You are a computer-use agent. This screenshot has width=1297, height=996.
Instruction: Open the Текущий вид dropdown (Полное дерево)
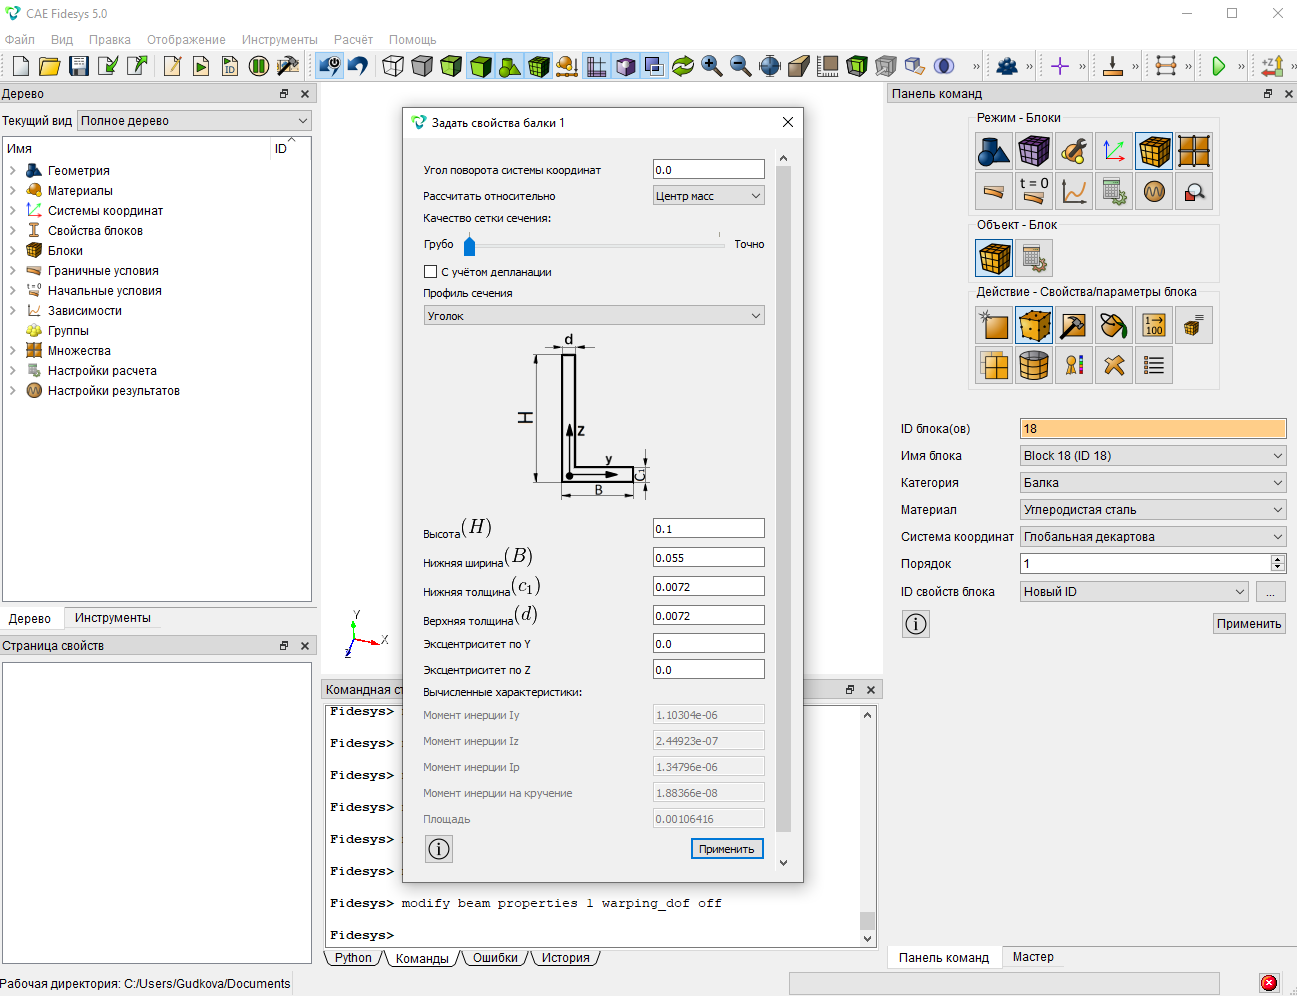[195, 121]
